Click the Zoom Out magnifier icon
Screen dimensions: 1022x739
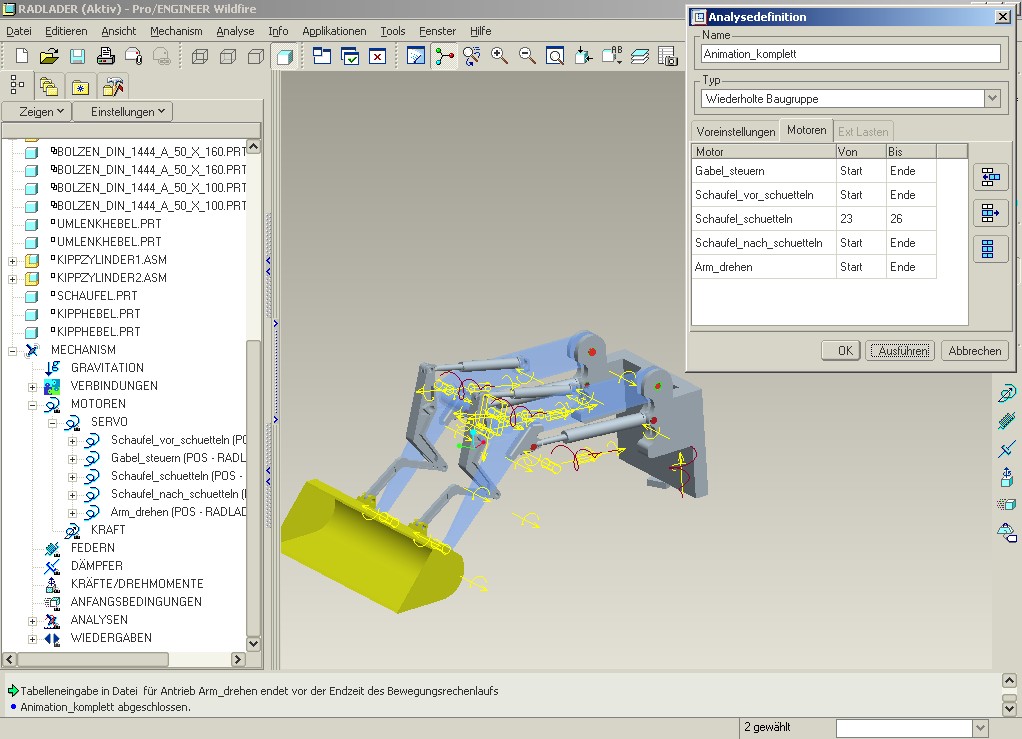[x=527, y=57]
